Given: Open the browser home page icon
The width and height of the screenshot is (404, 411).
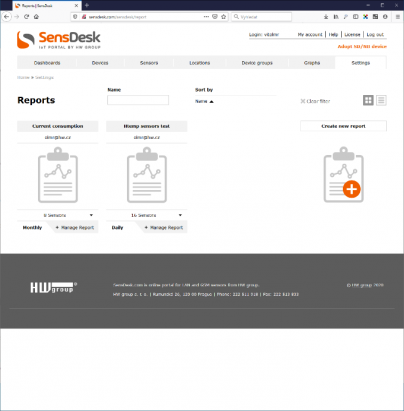Looking at the screenshot, I should point(36,17).
